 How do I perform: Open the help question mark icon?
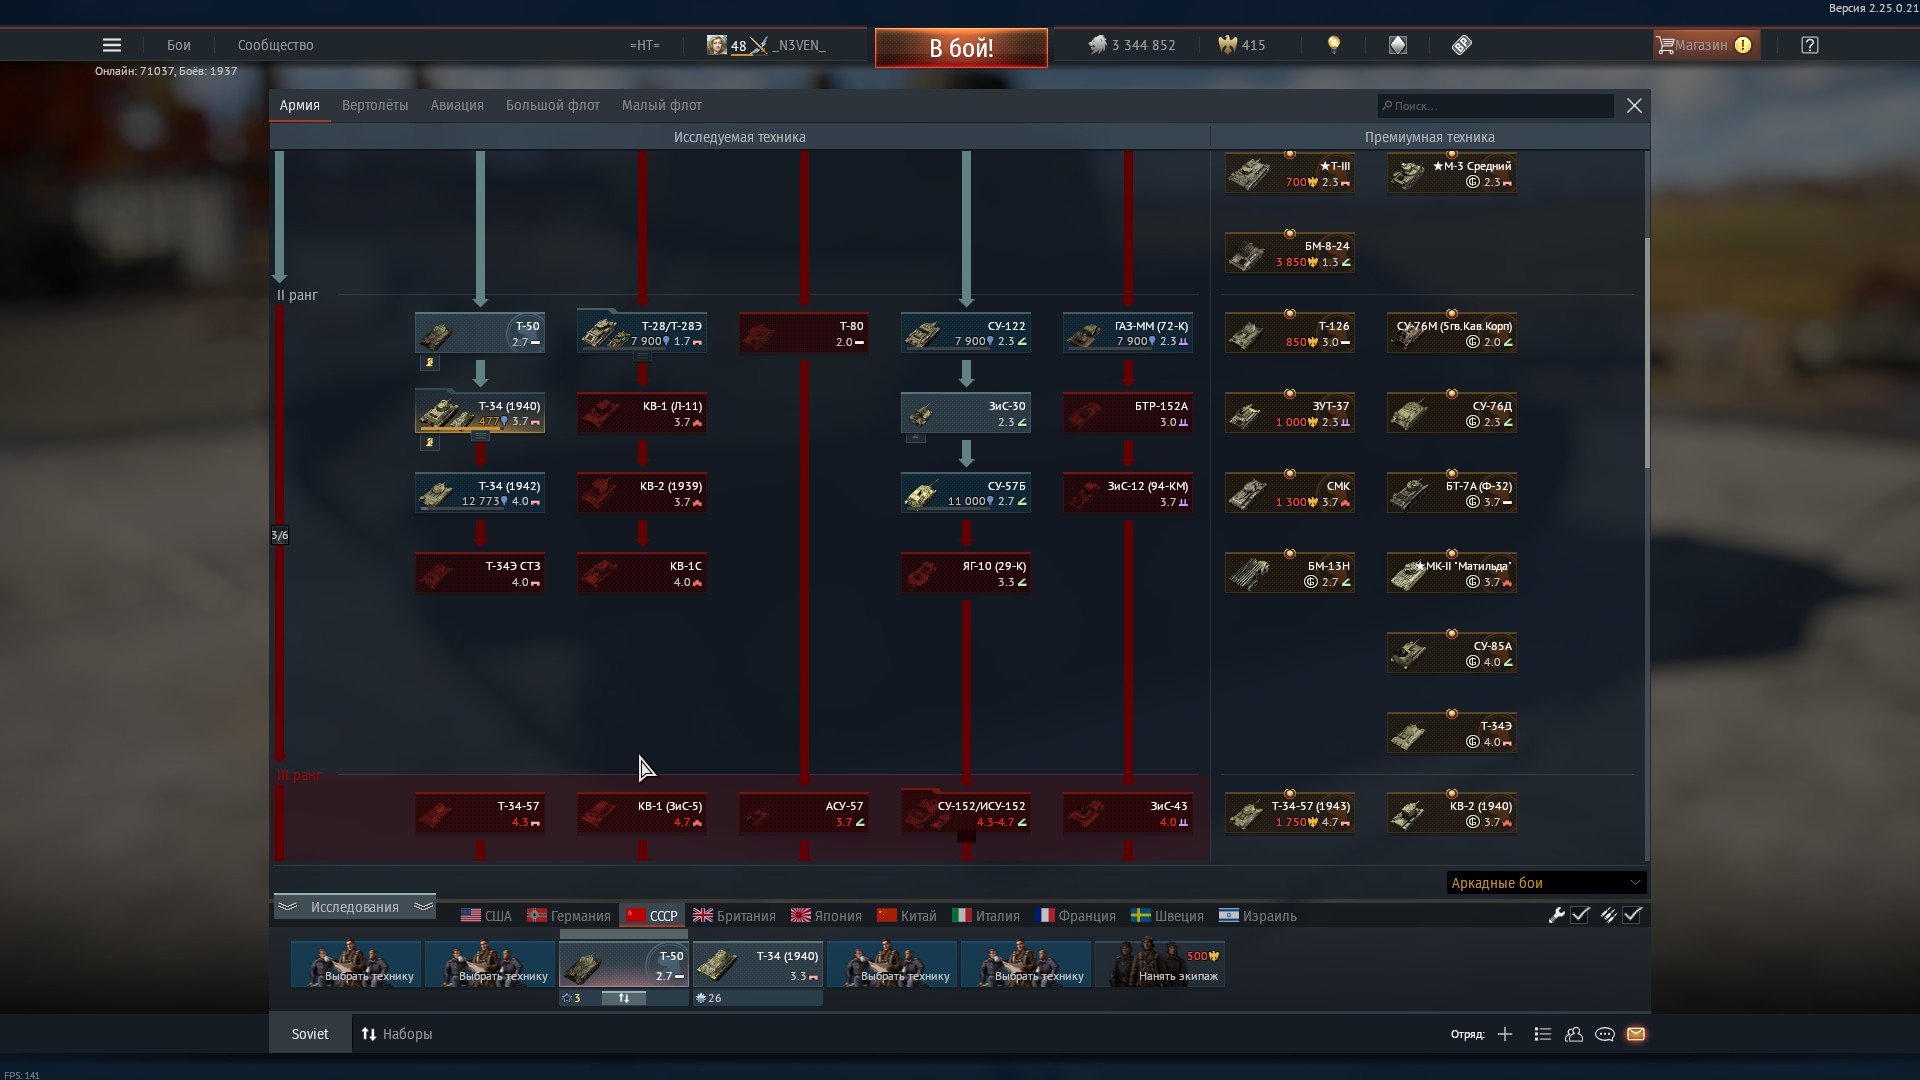point(1810,45)
